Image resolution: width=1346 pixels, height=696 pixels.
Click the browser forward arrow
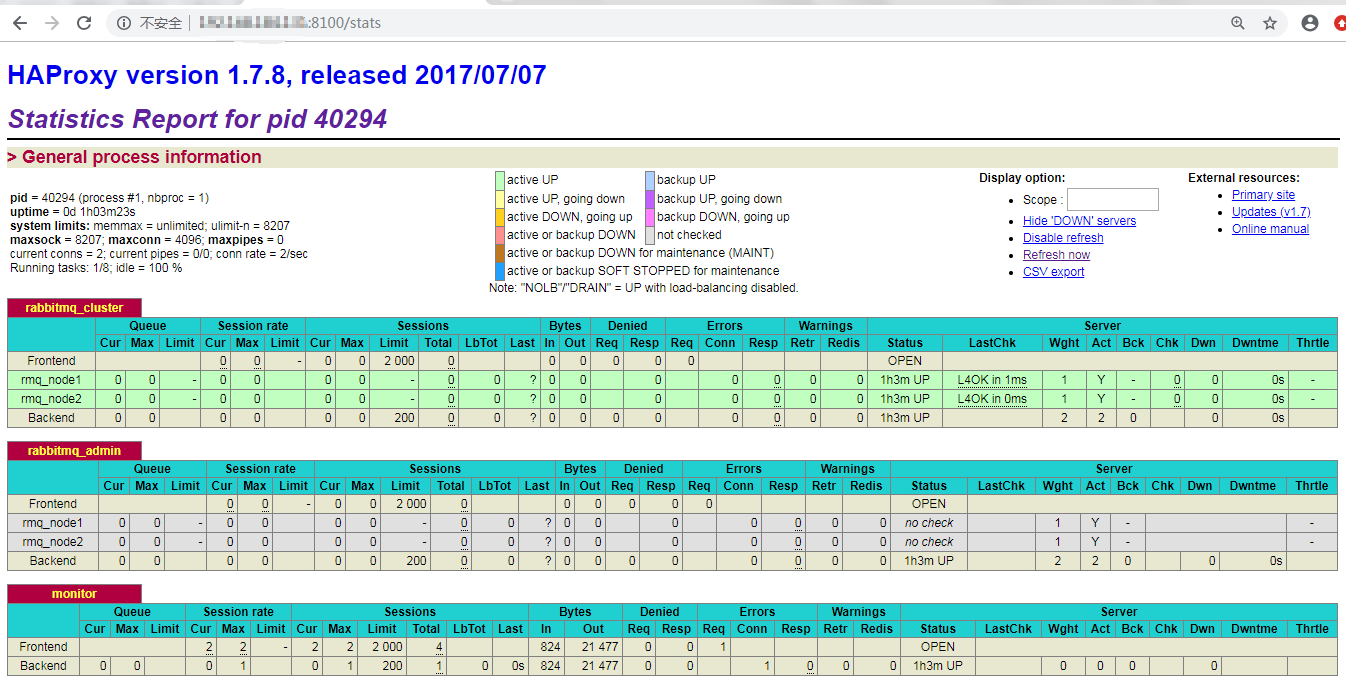tap(52, 23)
